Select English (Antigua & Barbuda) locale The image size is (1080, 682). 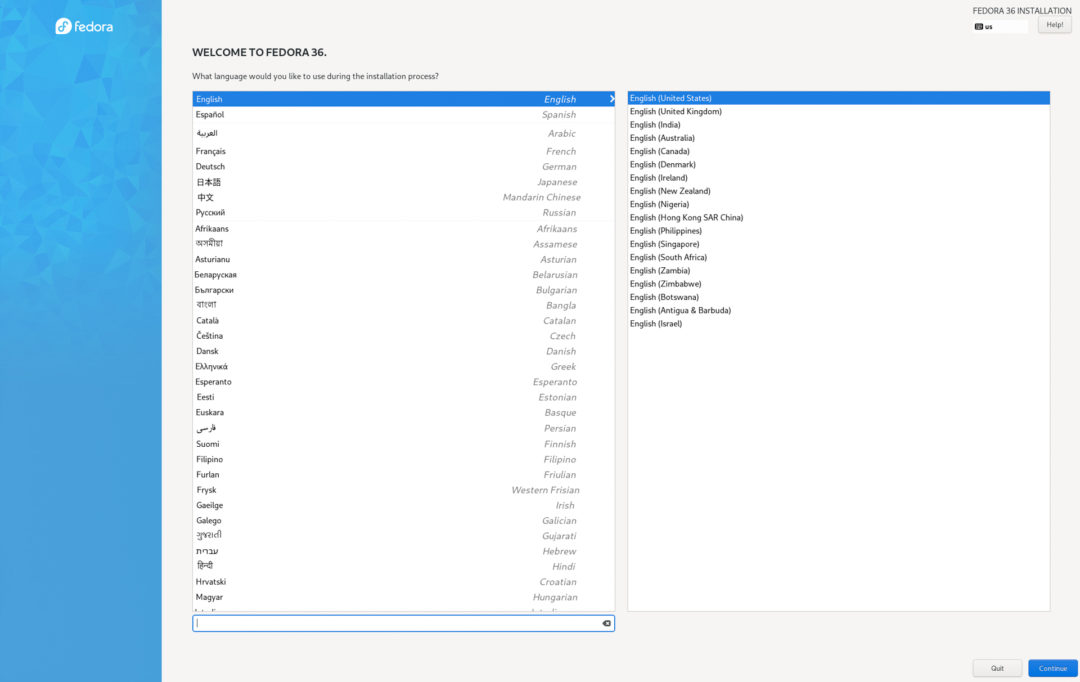(838, 311)
